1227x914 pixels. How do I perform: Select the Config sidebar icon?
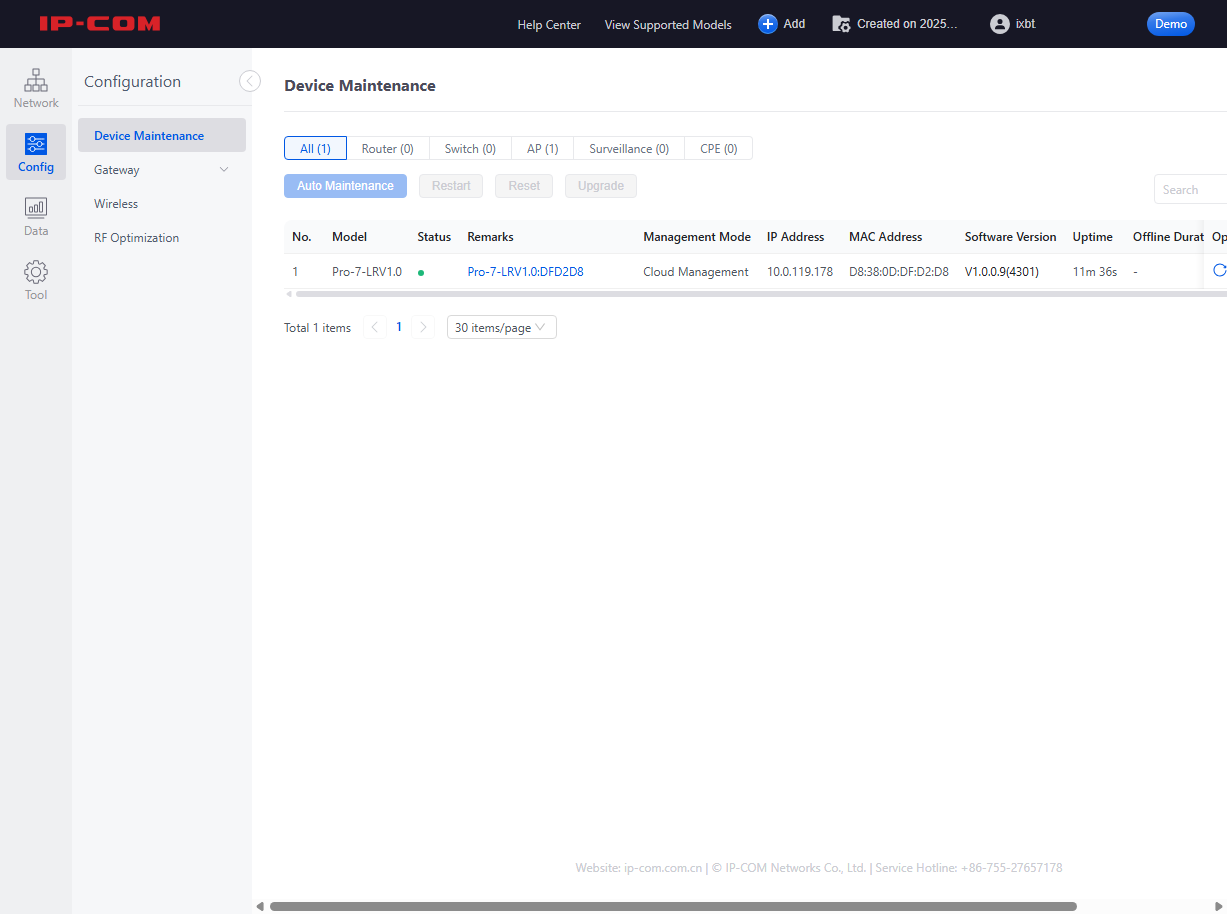(x=36, y=152)
